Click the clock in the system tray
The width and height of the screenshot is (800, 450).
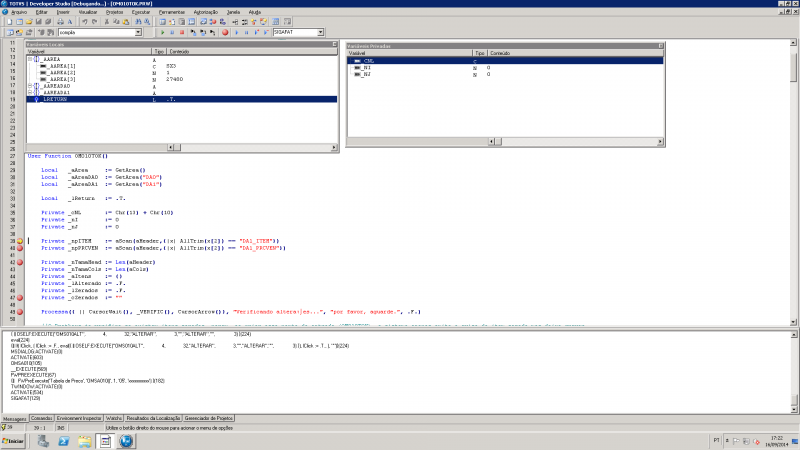pyautogui.click(x=777, y=441)
